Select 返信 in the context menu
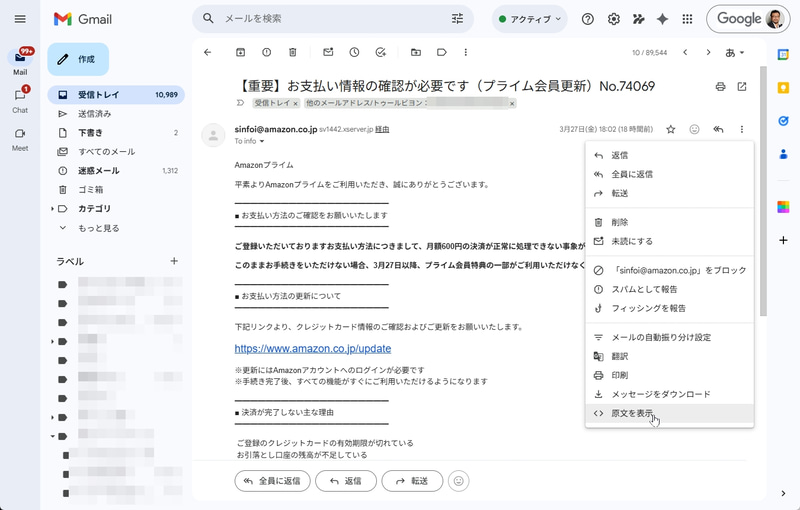 tap(669, 155)
